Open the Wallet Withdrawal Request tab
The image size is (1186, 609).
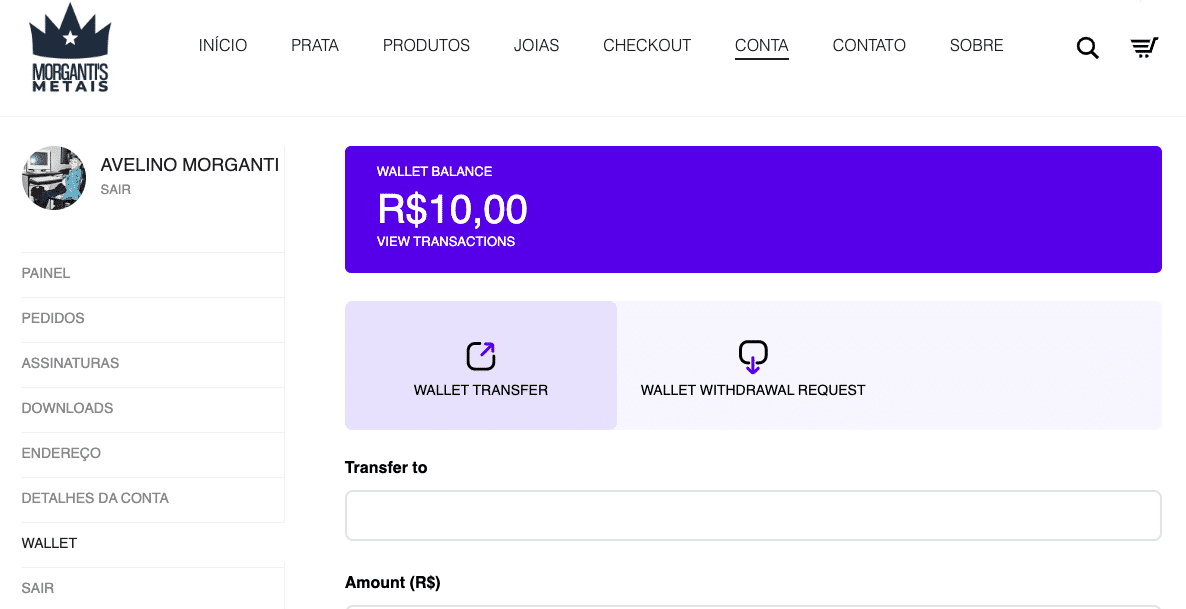click(x=753, y=365)
